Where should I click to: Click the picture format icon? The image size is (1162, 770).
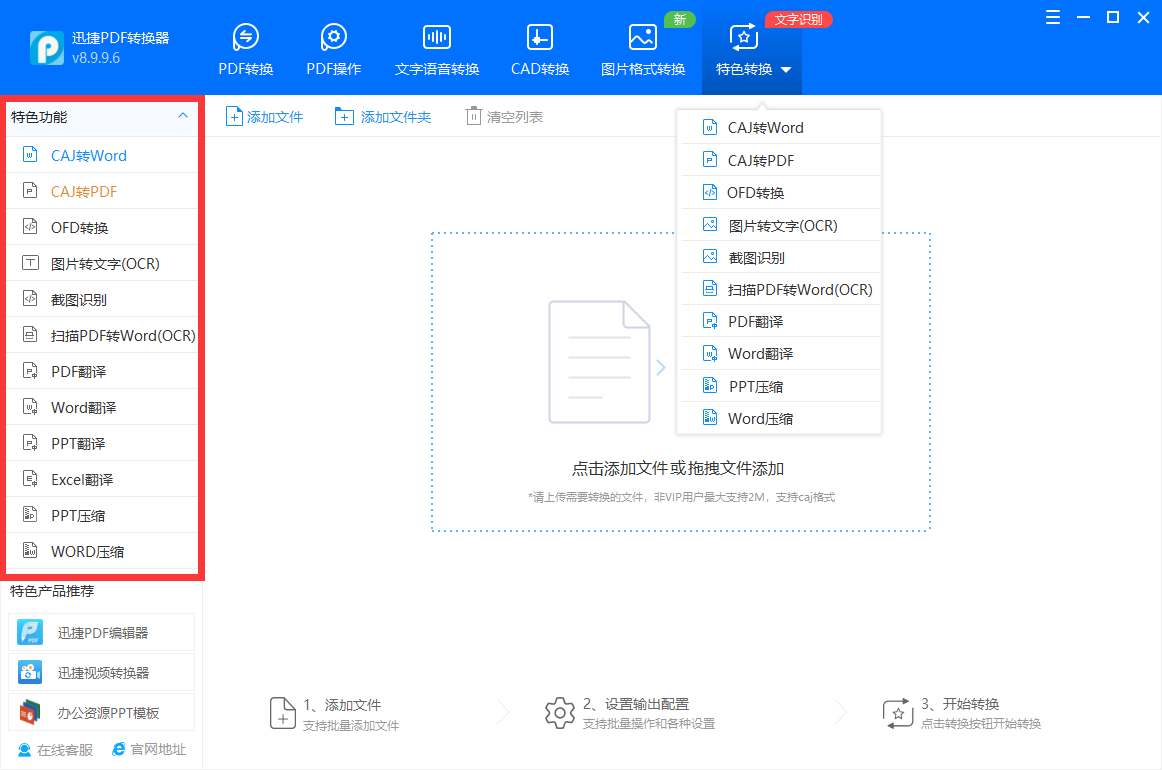pos(643,36)
